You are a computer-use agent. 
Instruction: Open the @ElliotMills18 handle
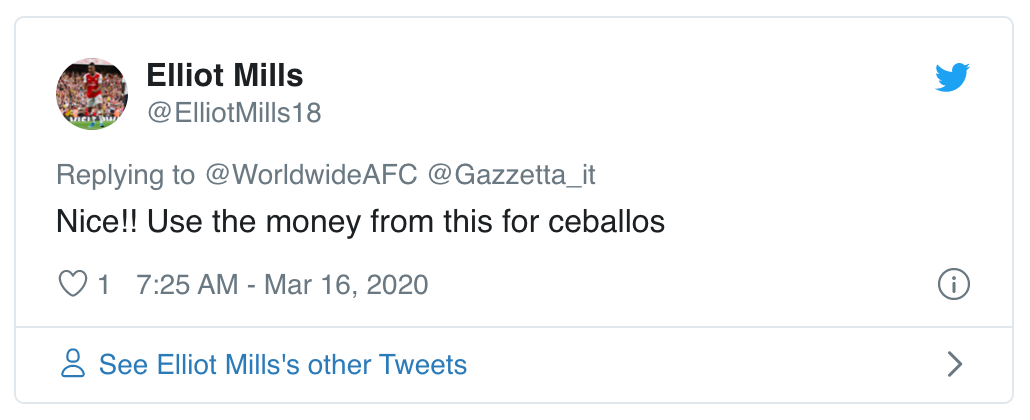coord(234,113)
